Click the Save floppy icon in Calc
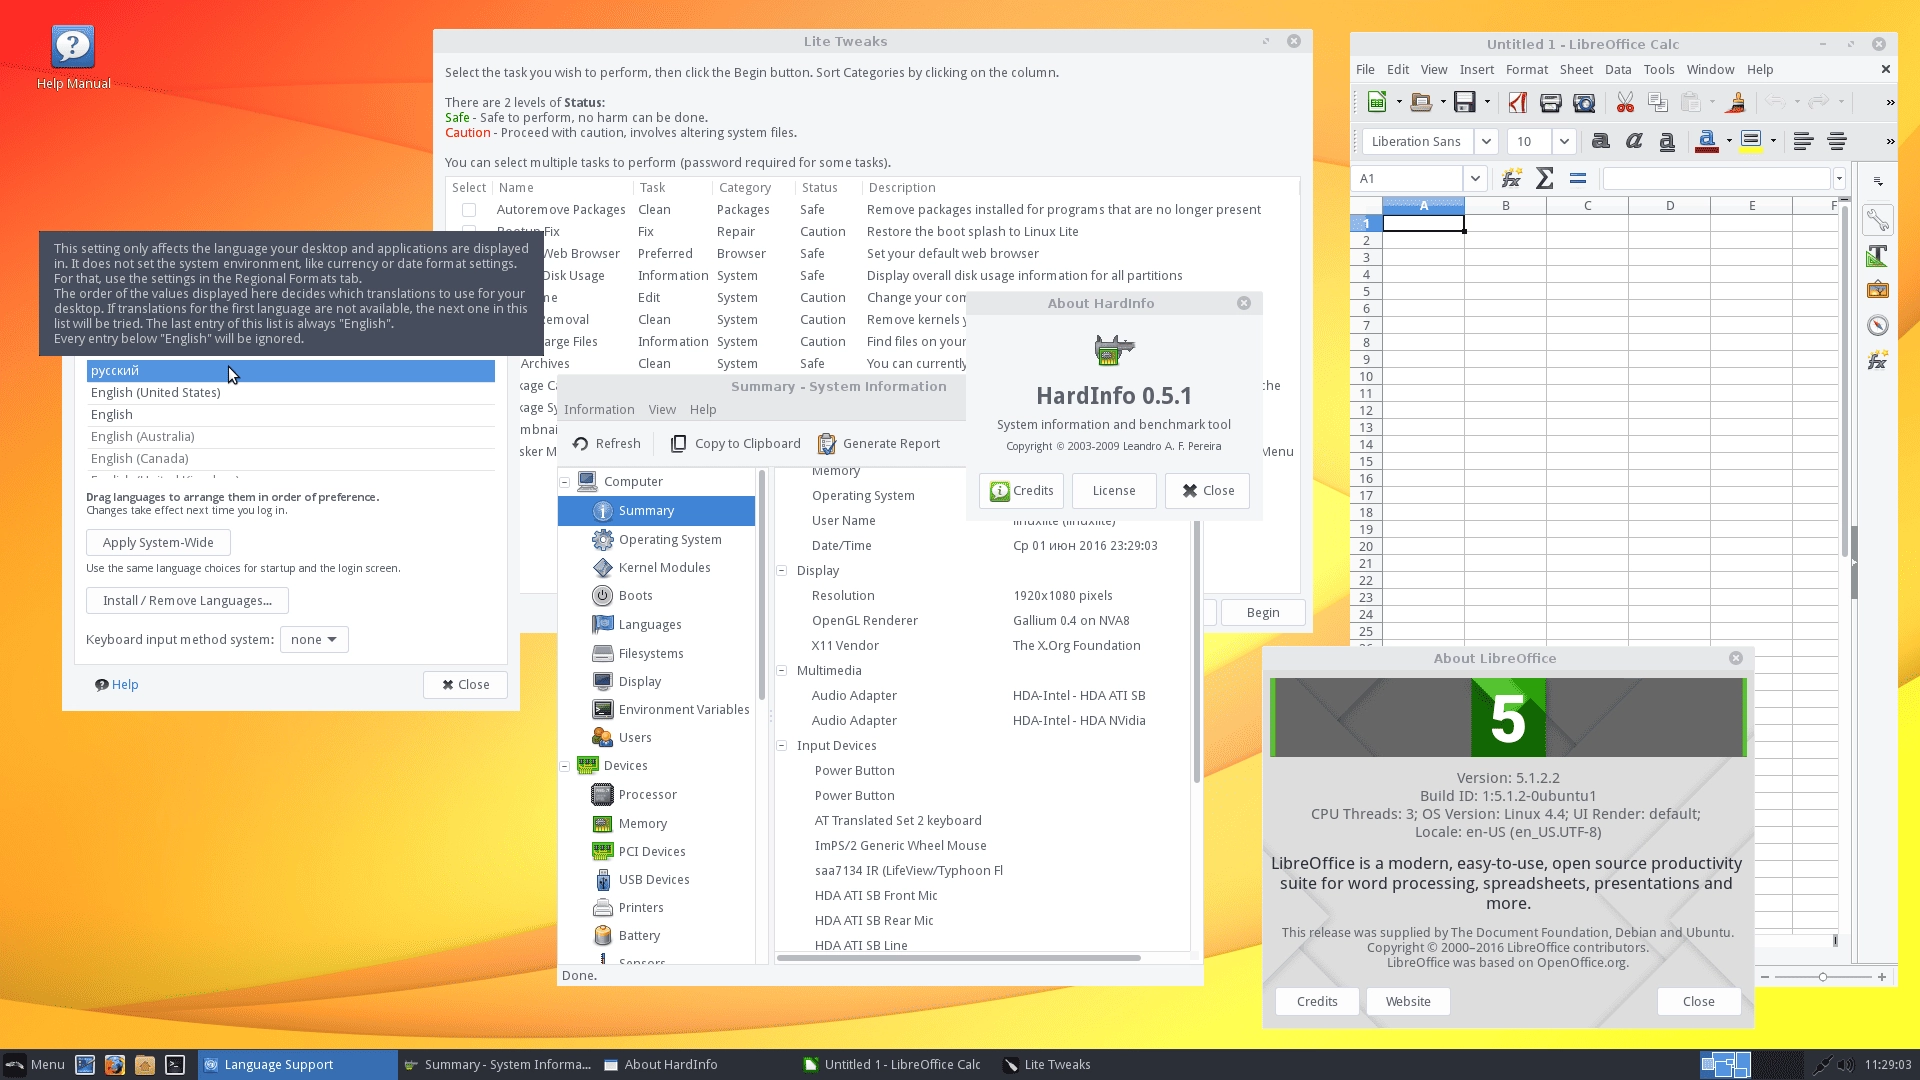Screen dimensions: 1920x1080 click(x=1465, y=102)
